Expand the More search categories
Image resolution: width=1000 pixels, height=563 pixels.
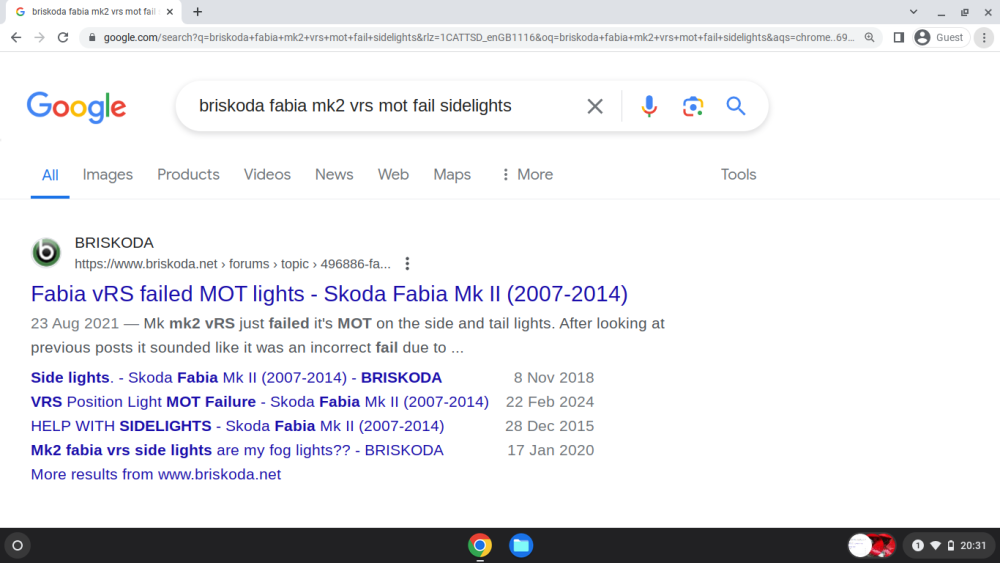pos(527,175)
